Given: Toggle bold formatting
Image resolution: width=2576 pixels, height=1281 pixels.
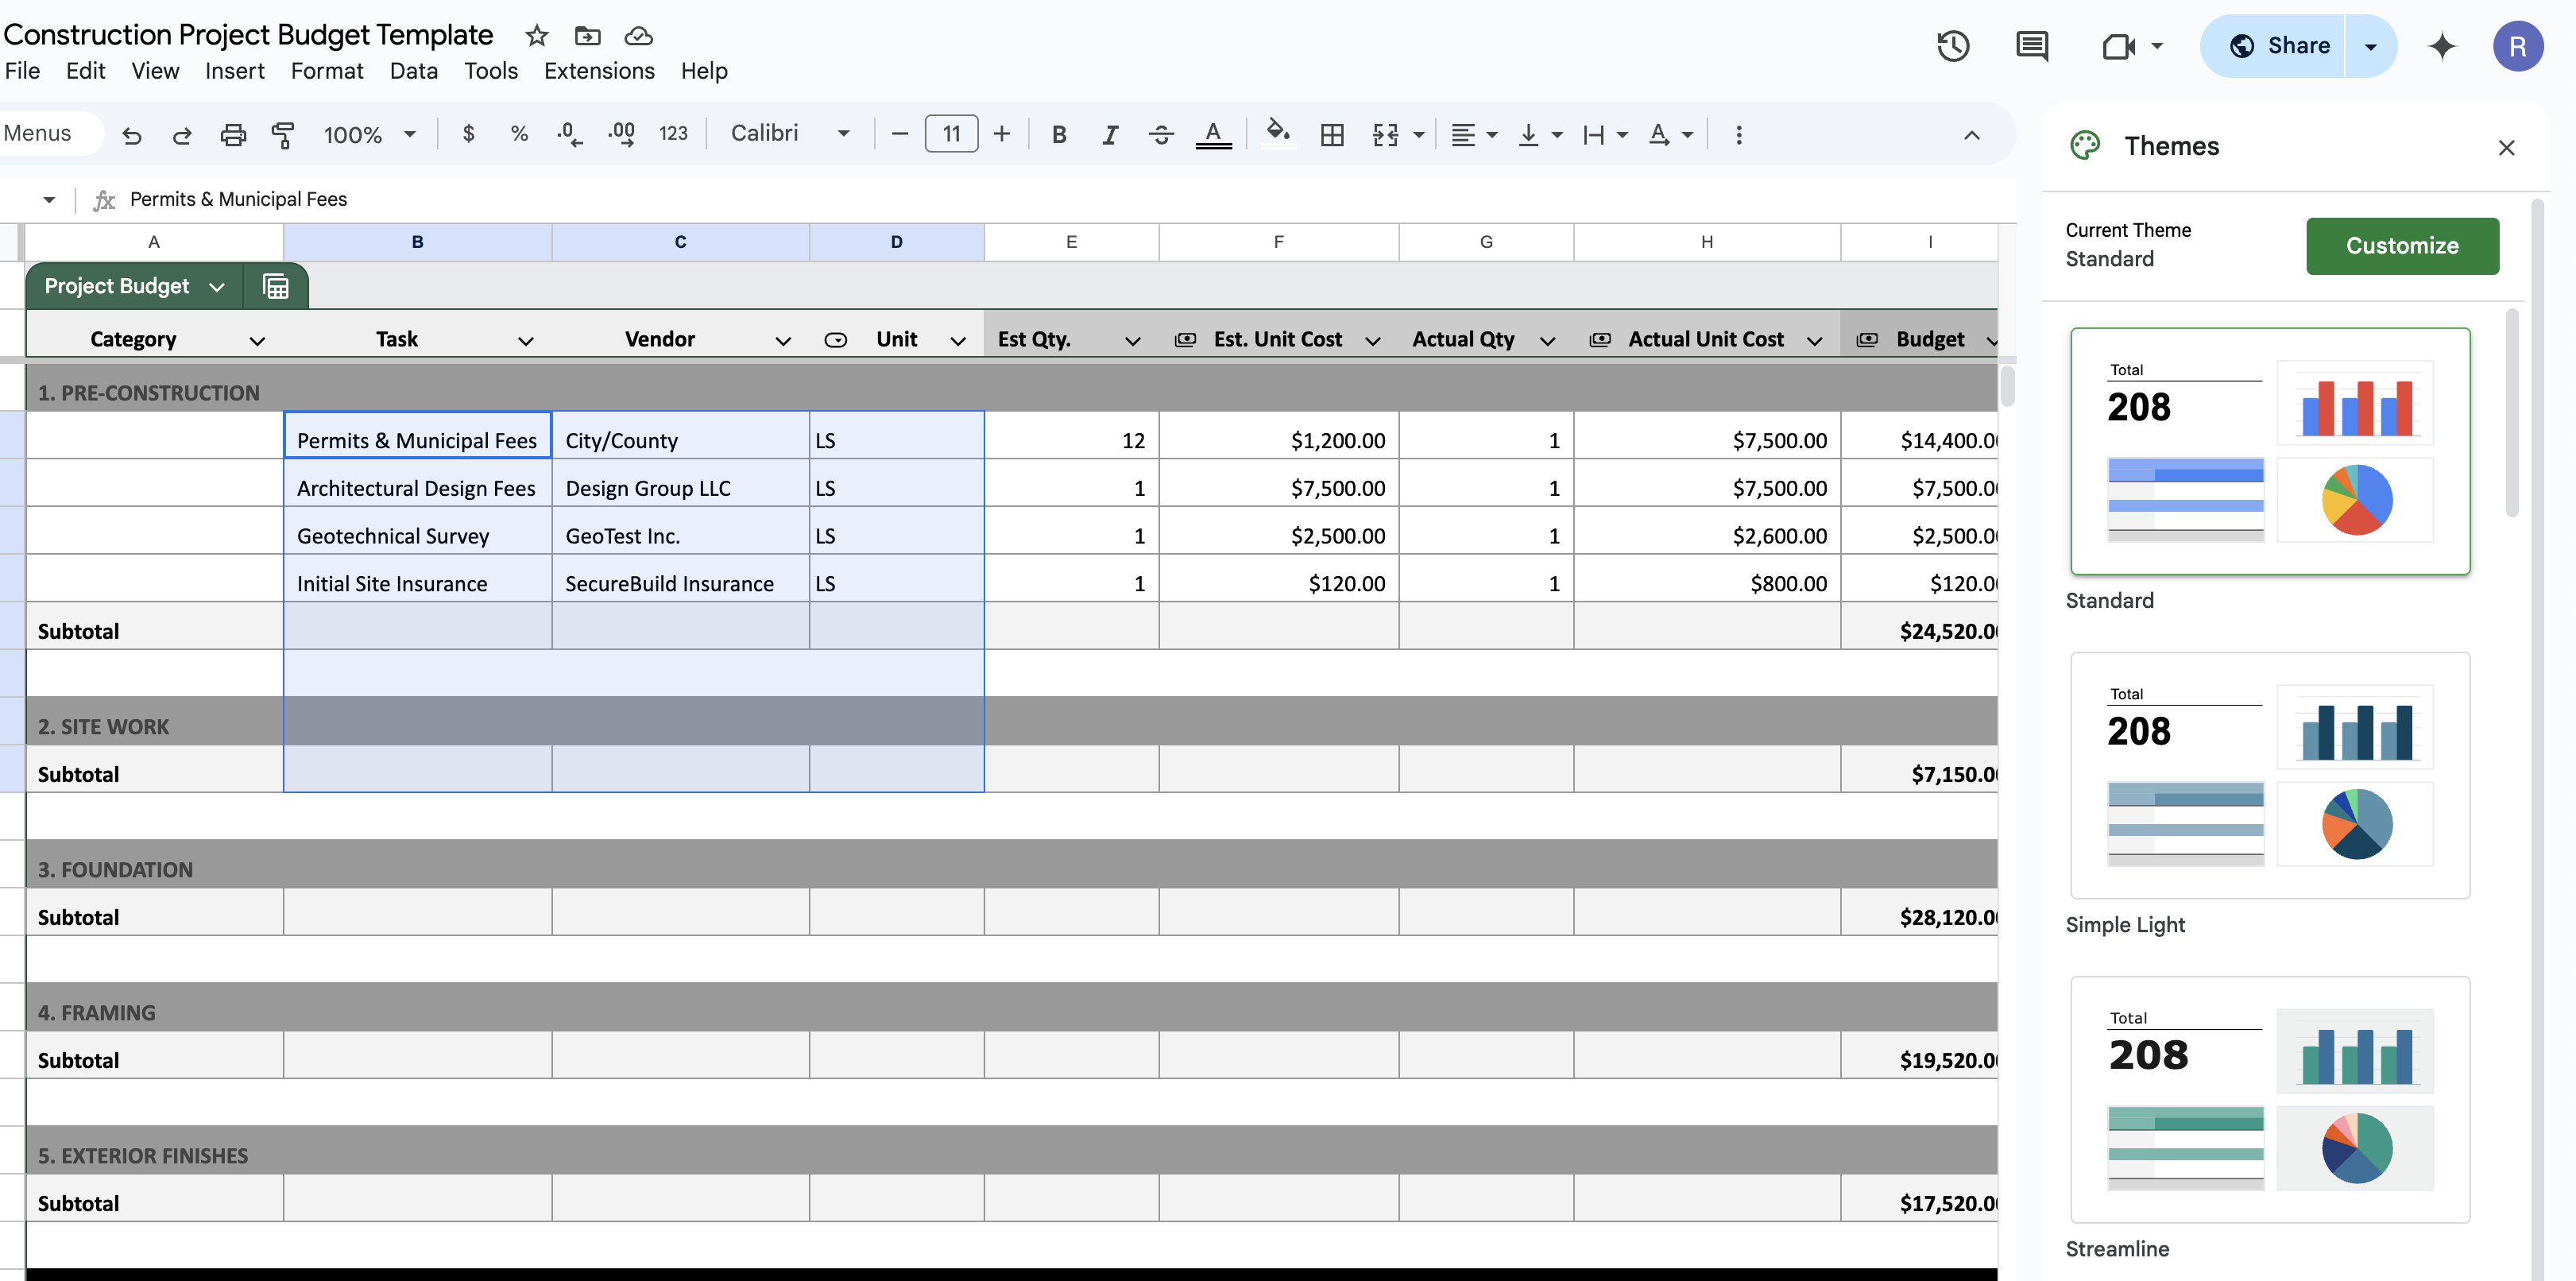Looking at the screenshot, I should click(1058, 133).
